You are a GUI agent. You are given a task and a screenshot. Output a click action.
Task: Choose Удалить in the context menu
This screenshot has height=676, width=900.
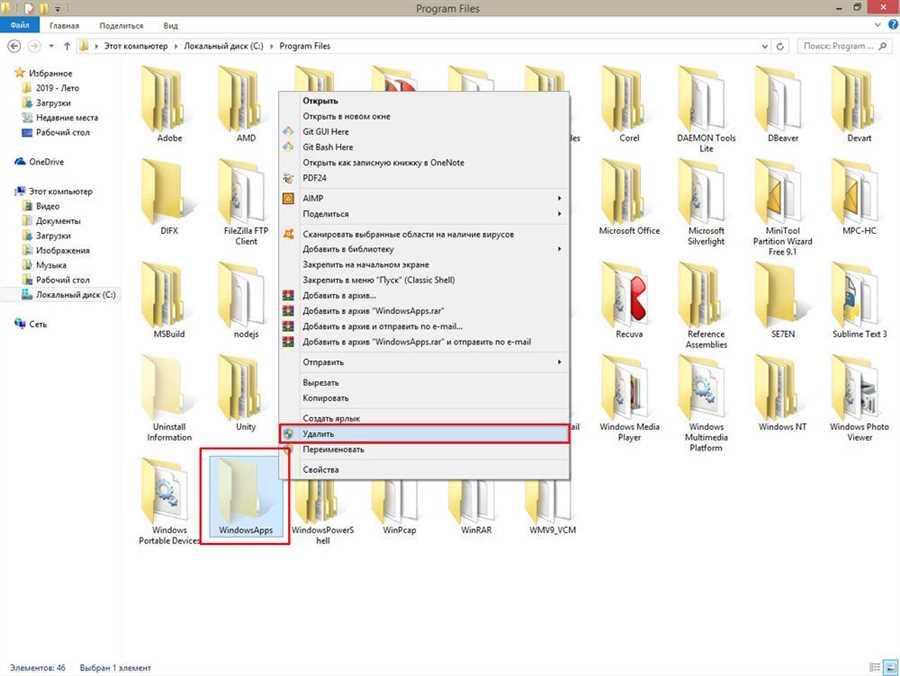(x=424, y=434)
